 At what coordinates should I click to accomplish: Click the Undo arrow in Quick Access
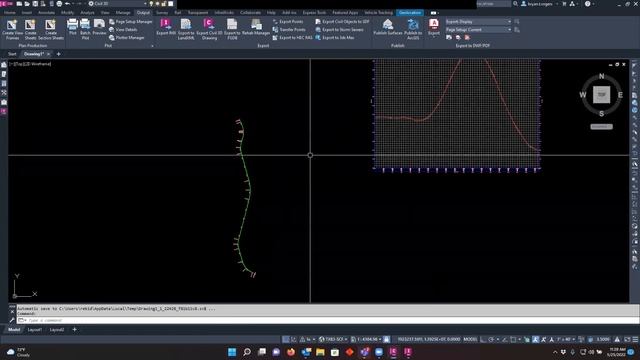68,4
